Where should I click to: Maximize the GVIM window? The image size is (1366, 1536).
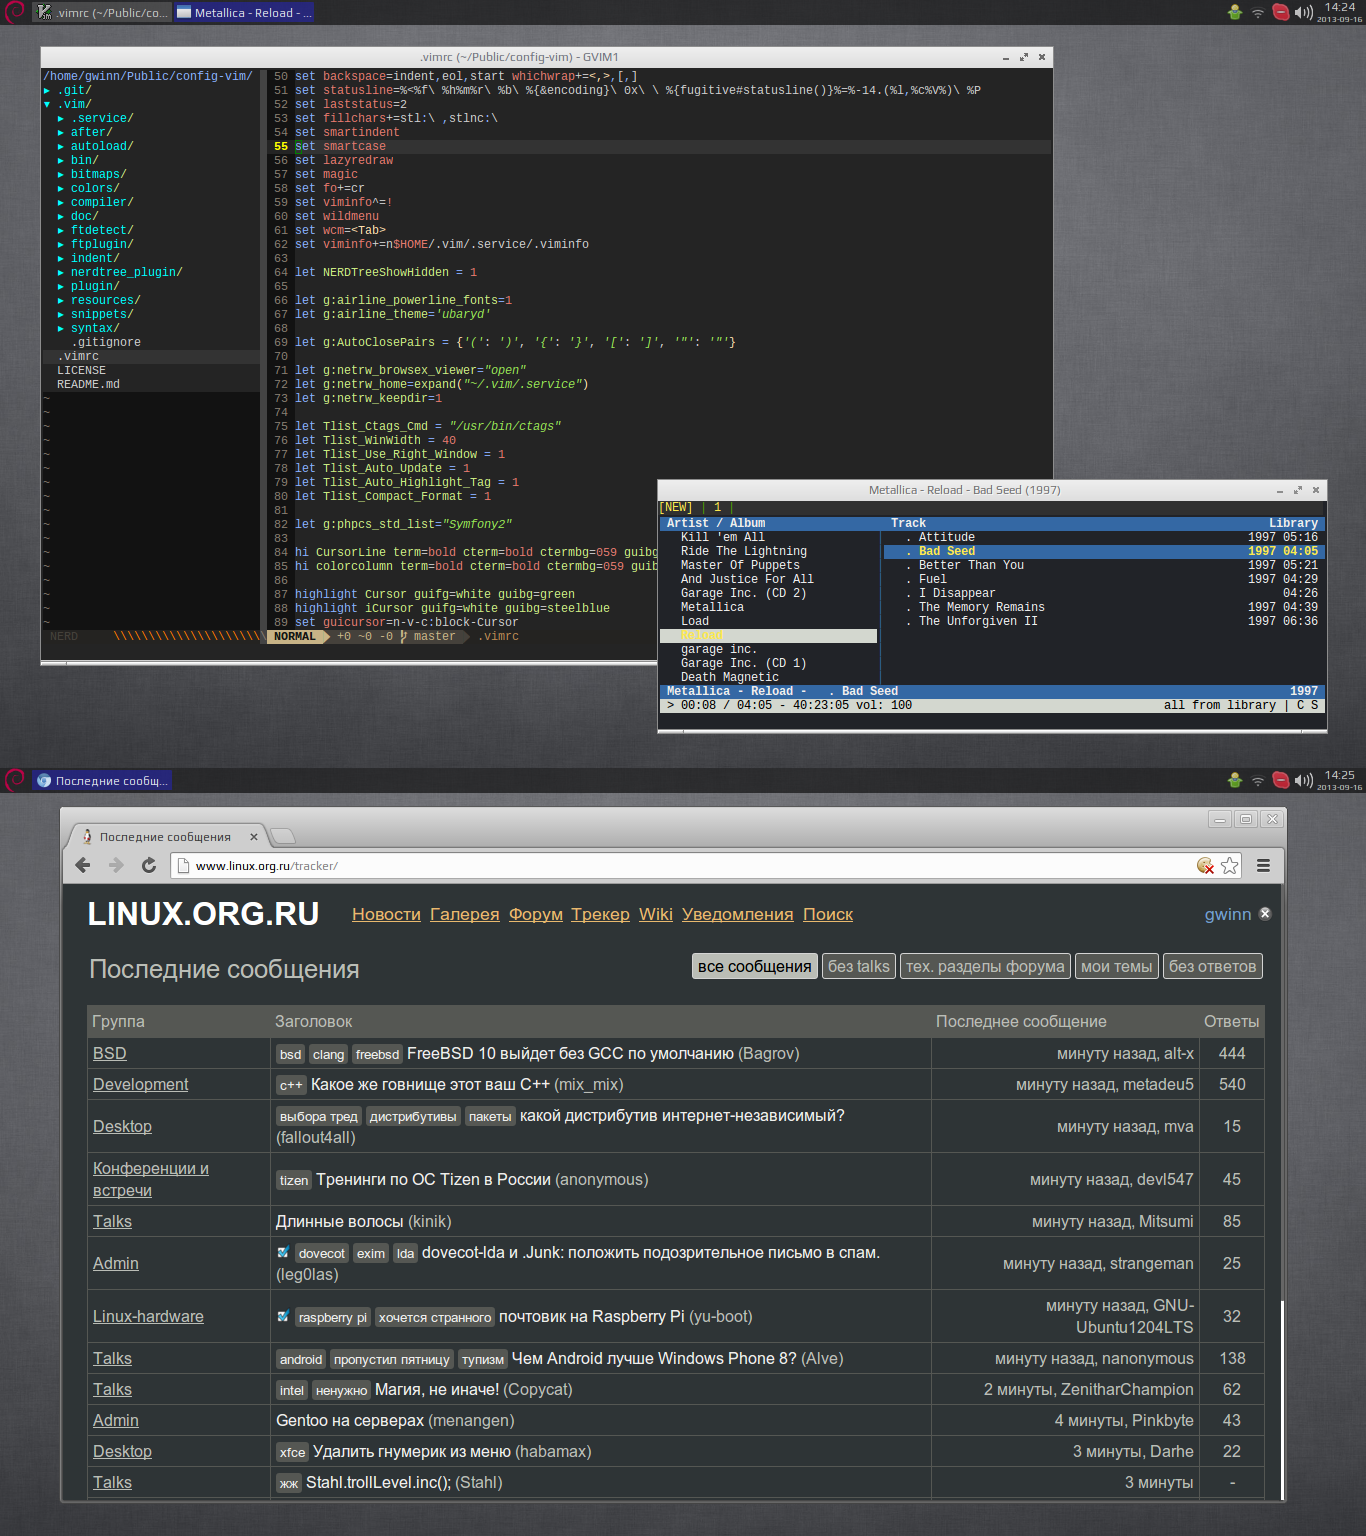point(1023,57)
